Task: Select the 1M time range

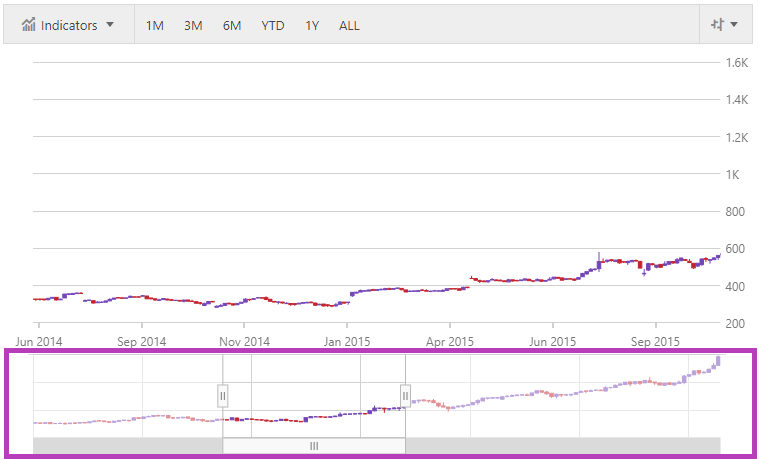Action: pyautogui.click(x=155, y=25)
